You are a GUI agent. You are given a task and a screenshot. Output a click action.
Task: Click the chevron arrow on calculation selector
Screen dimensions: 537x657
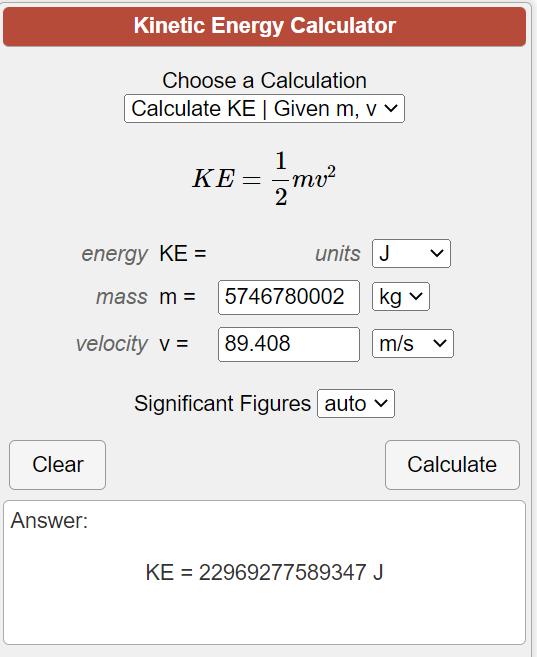391,109
